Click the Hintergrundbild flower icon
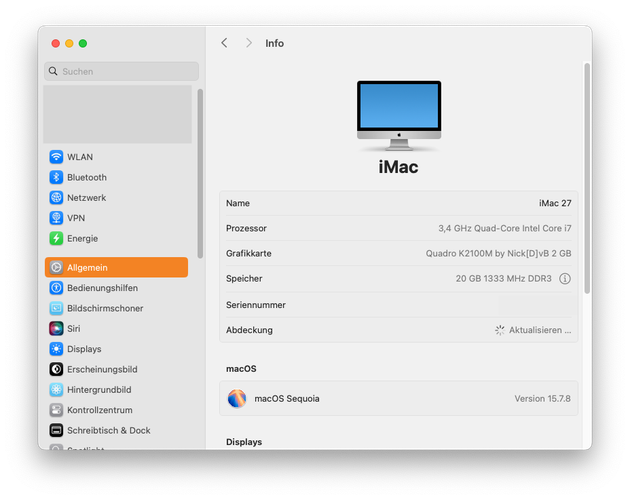630x500 pixels. tap(56, 390)
